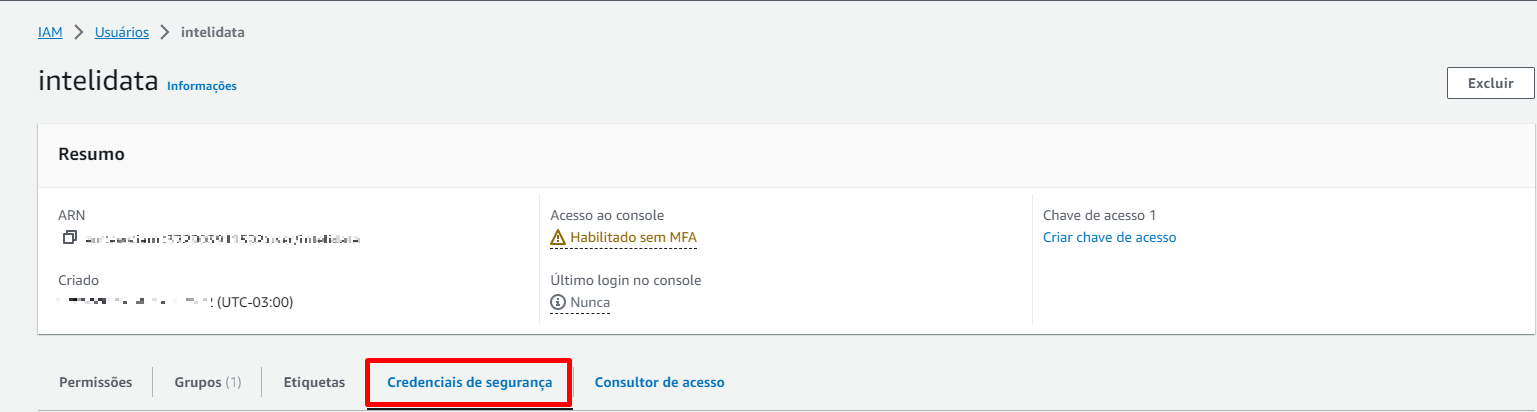The width and height of the screenshot is (1537, 412).
Task: Click the Habilitado sem MFA status text
Action: pyautogui.click(x=633, y=238)
